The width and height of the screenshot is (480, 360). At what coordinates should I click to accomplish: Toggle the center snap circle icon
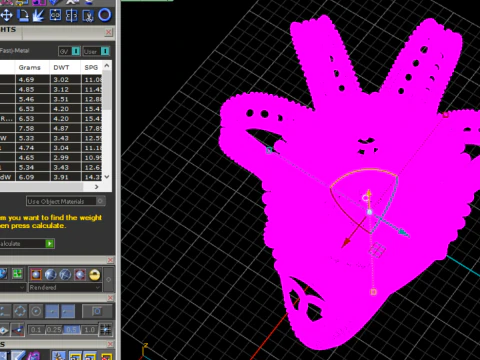[x=36, y=311]
